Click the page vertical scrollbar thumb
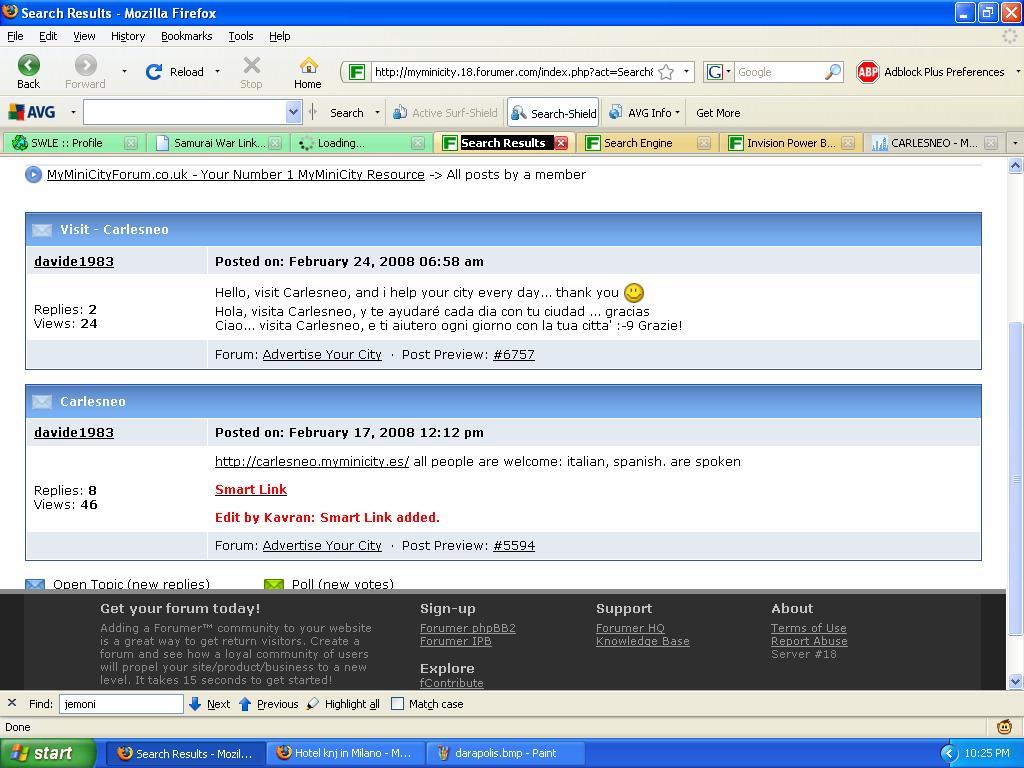This screenshot has height=768, width=1024. (x=1016, y=478)
